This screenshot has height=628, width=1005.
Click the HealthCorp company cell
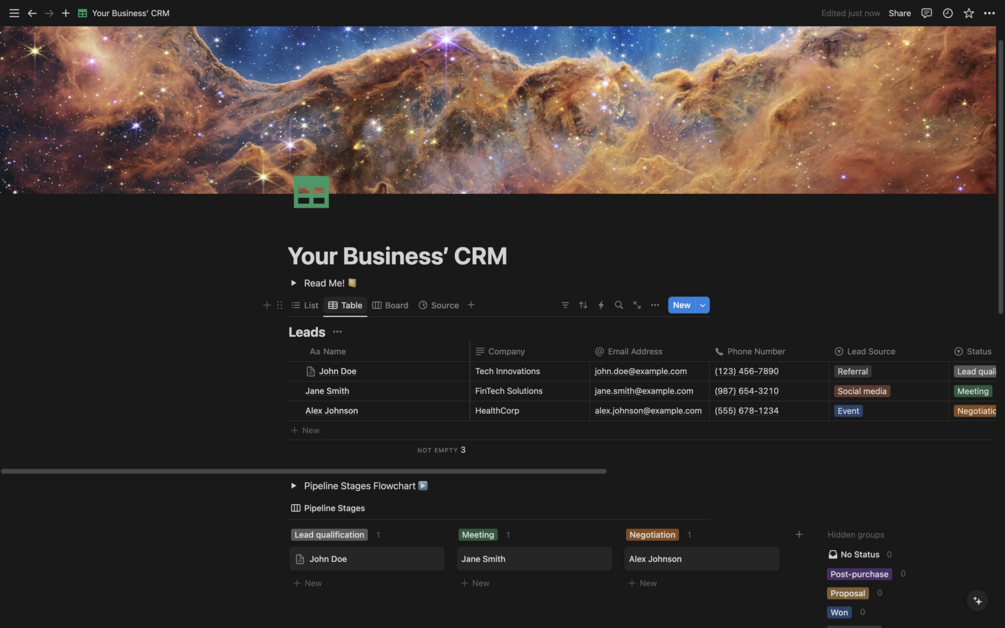pos(529,411)
